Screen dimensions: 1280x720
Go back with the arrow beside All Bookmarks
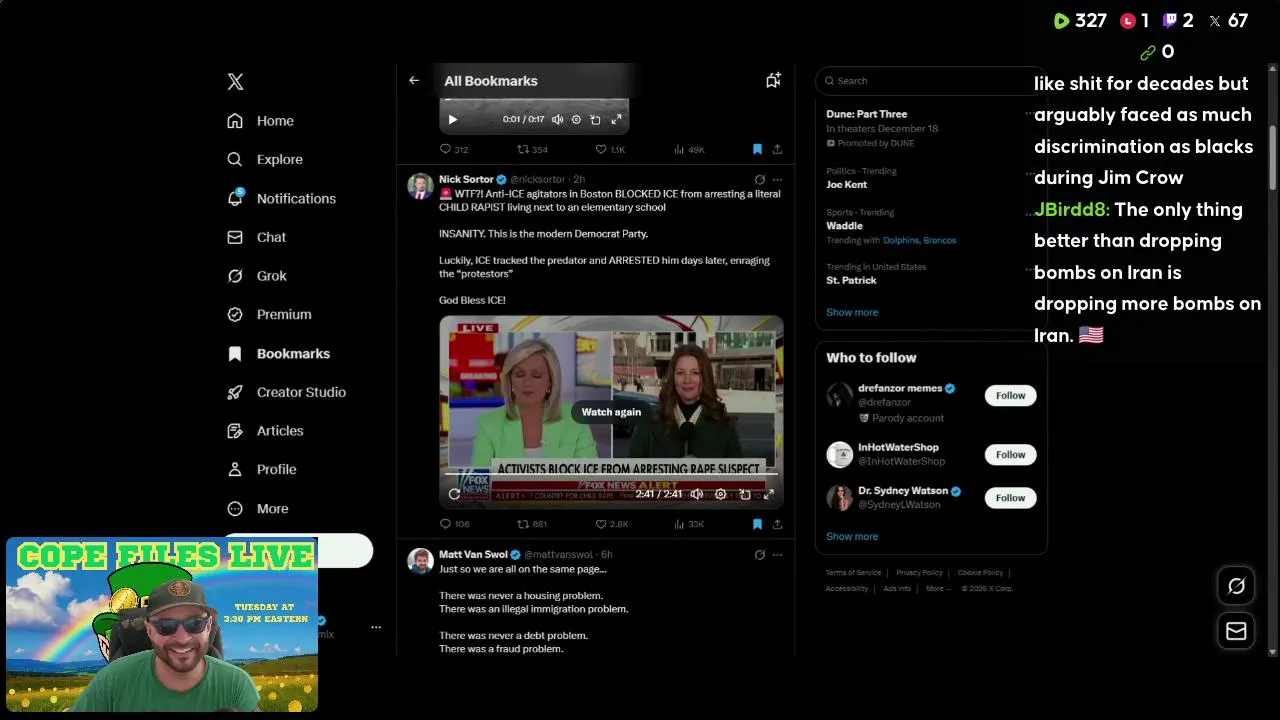coord(414,80)
